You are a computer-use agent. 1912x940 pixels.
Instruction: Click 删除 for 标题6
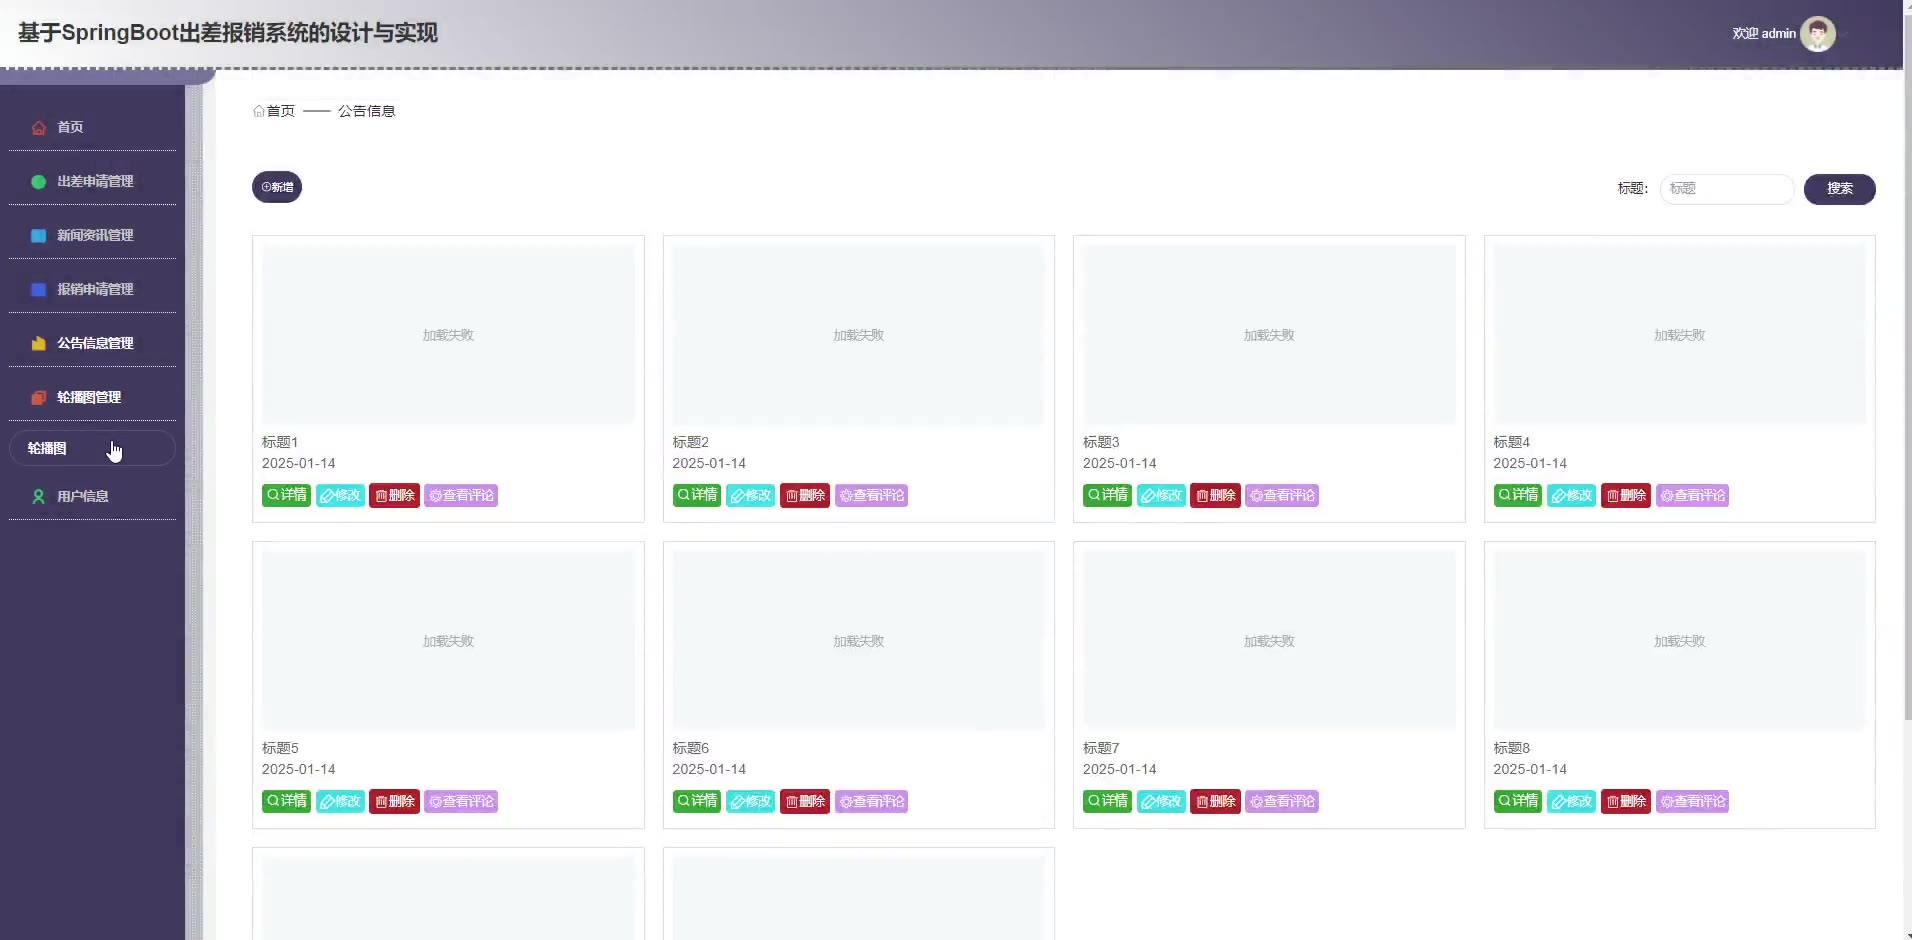tap(805, 801)
